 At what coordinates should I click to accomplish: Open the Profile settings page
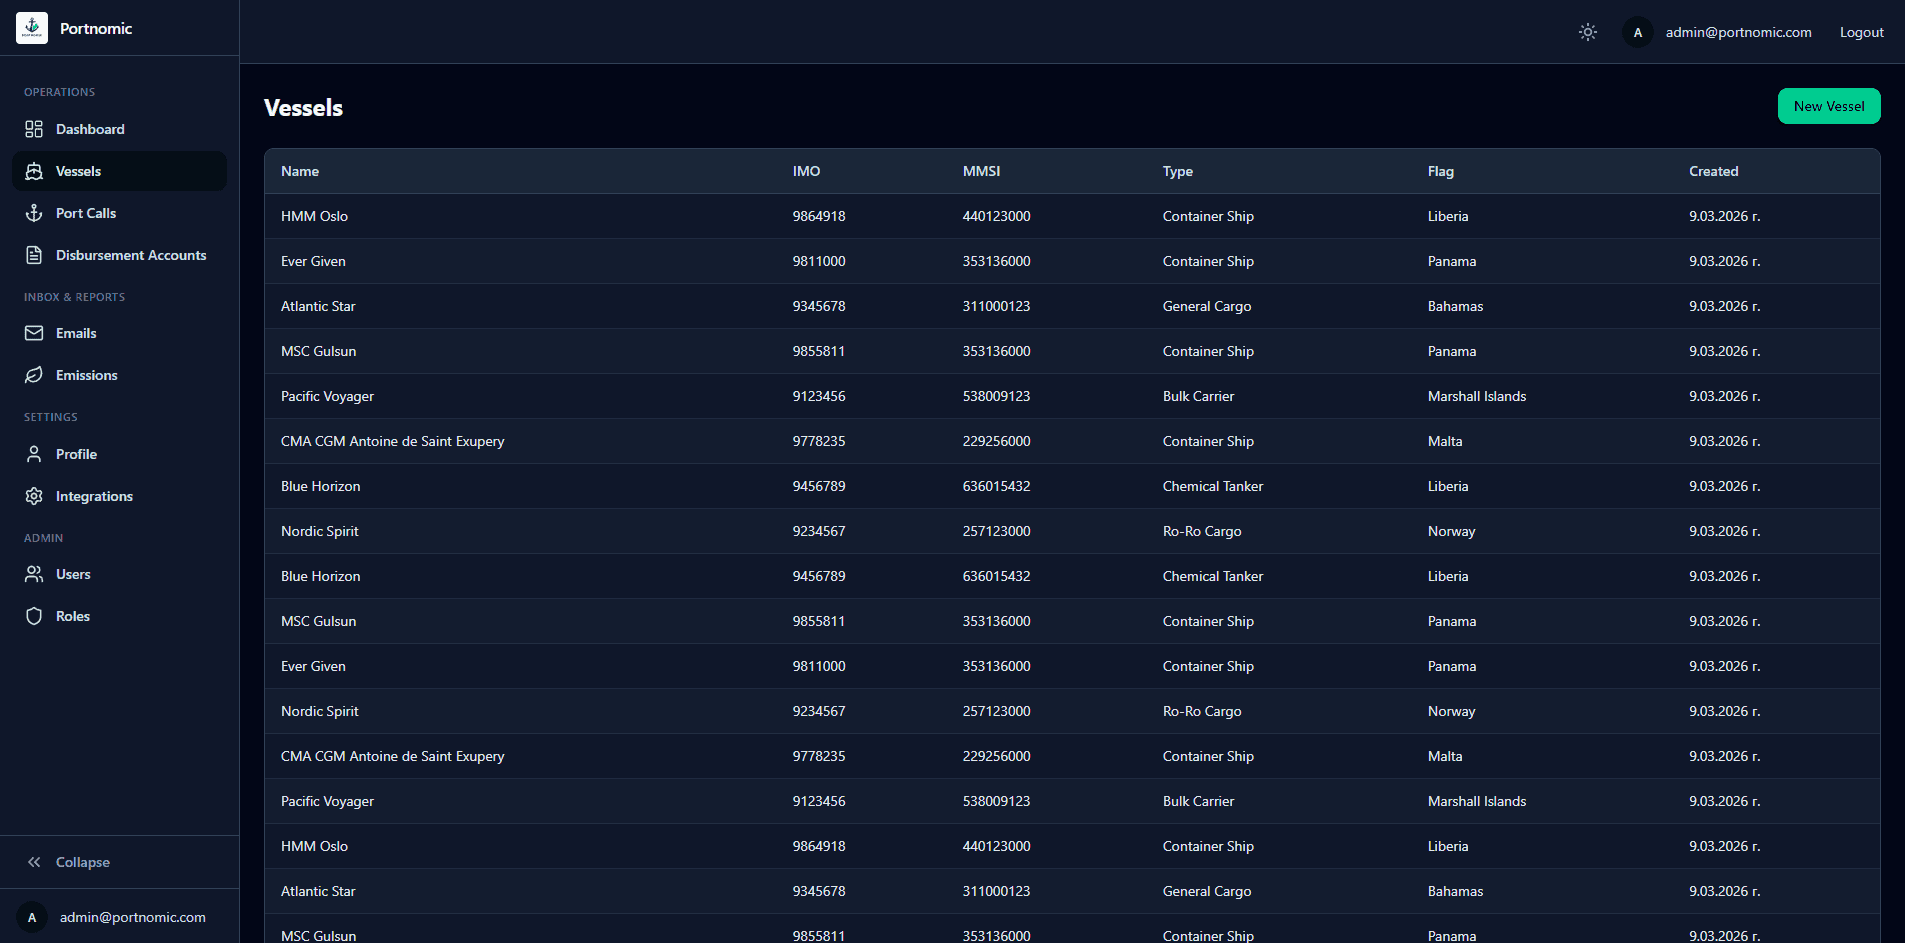pyautogui.click(x=76, y=454)
